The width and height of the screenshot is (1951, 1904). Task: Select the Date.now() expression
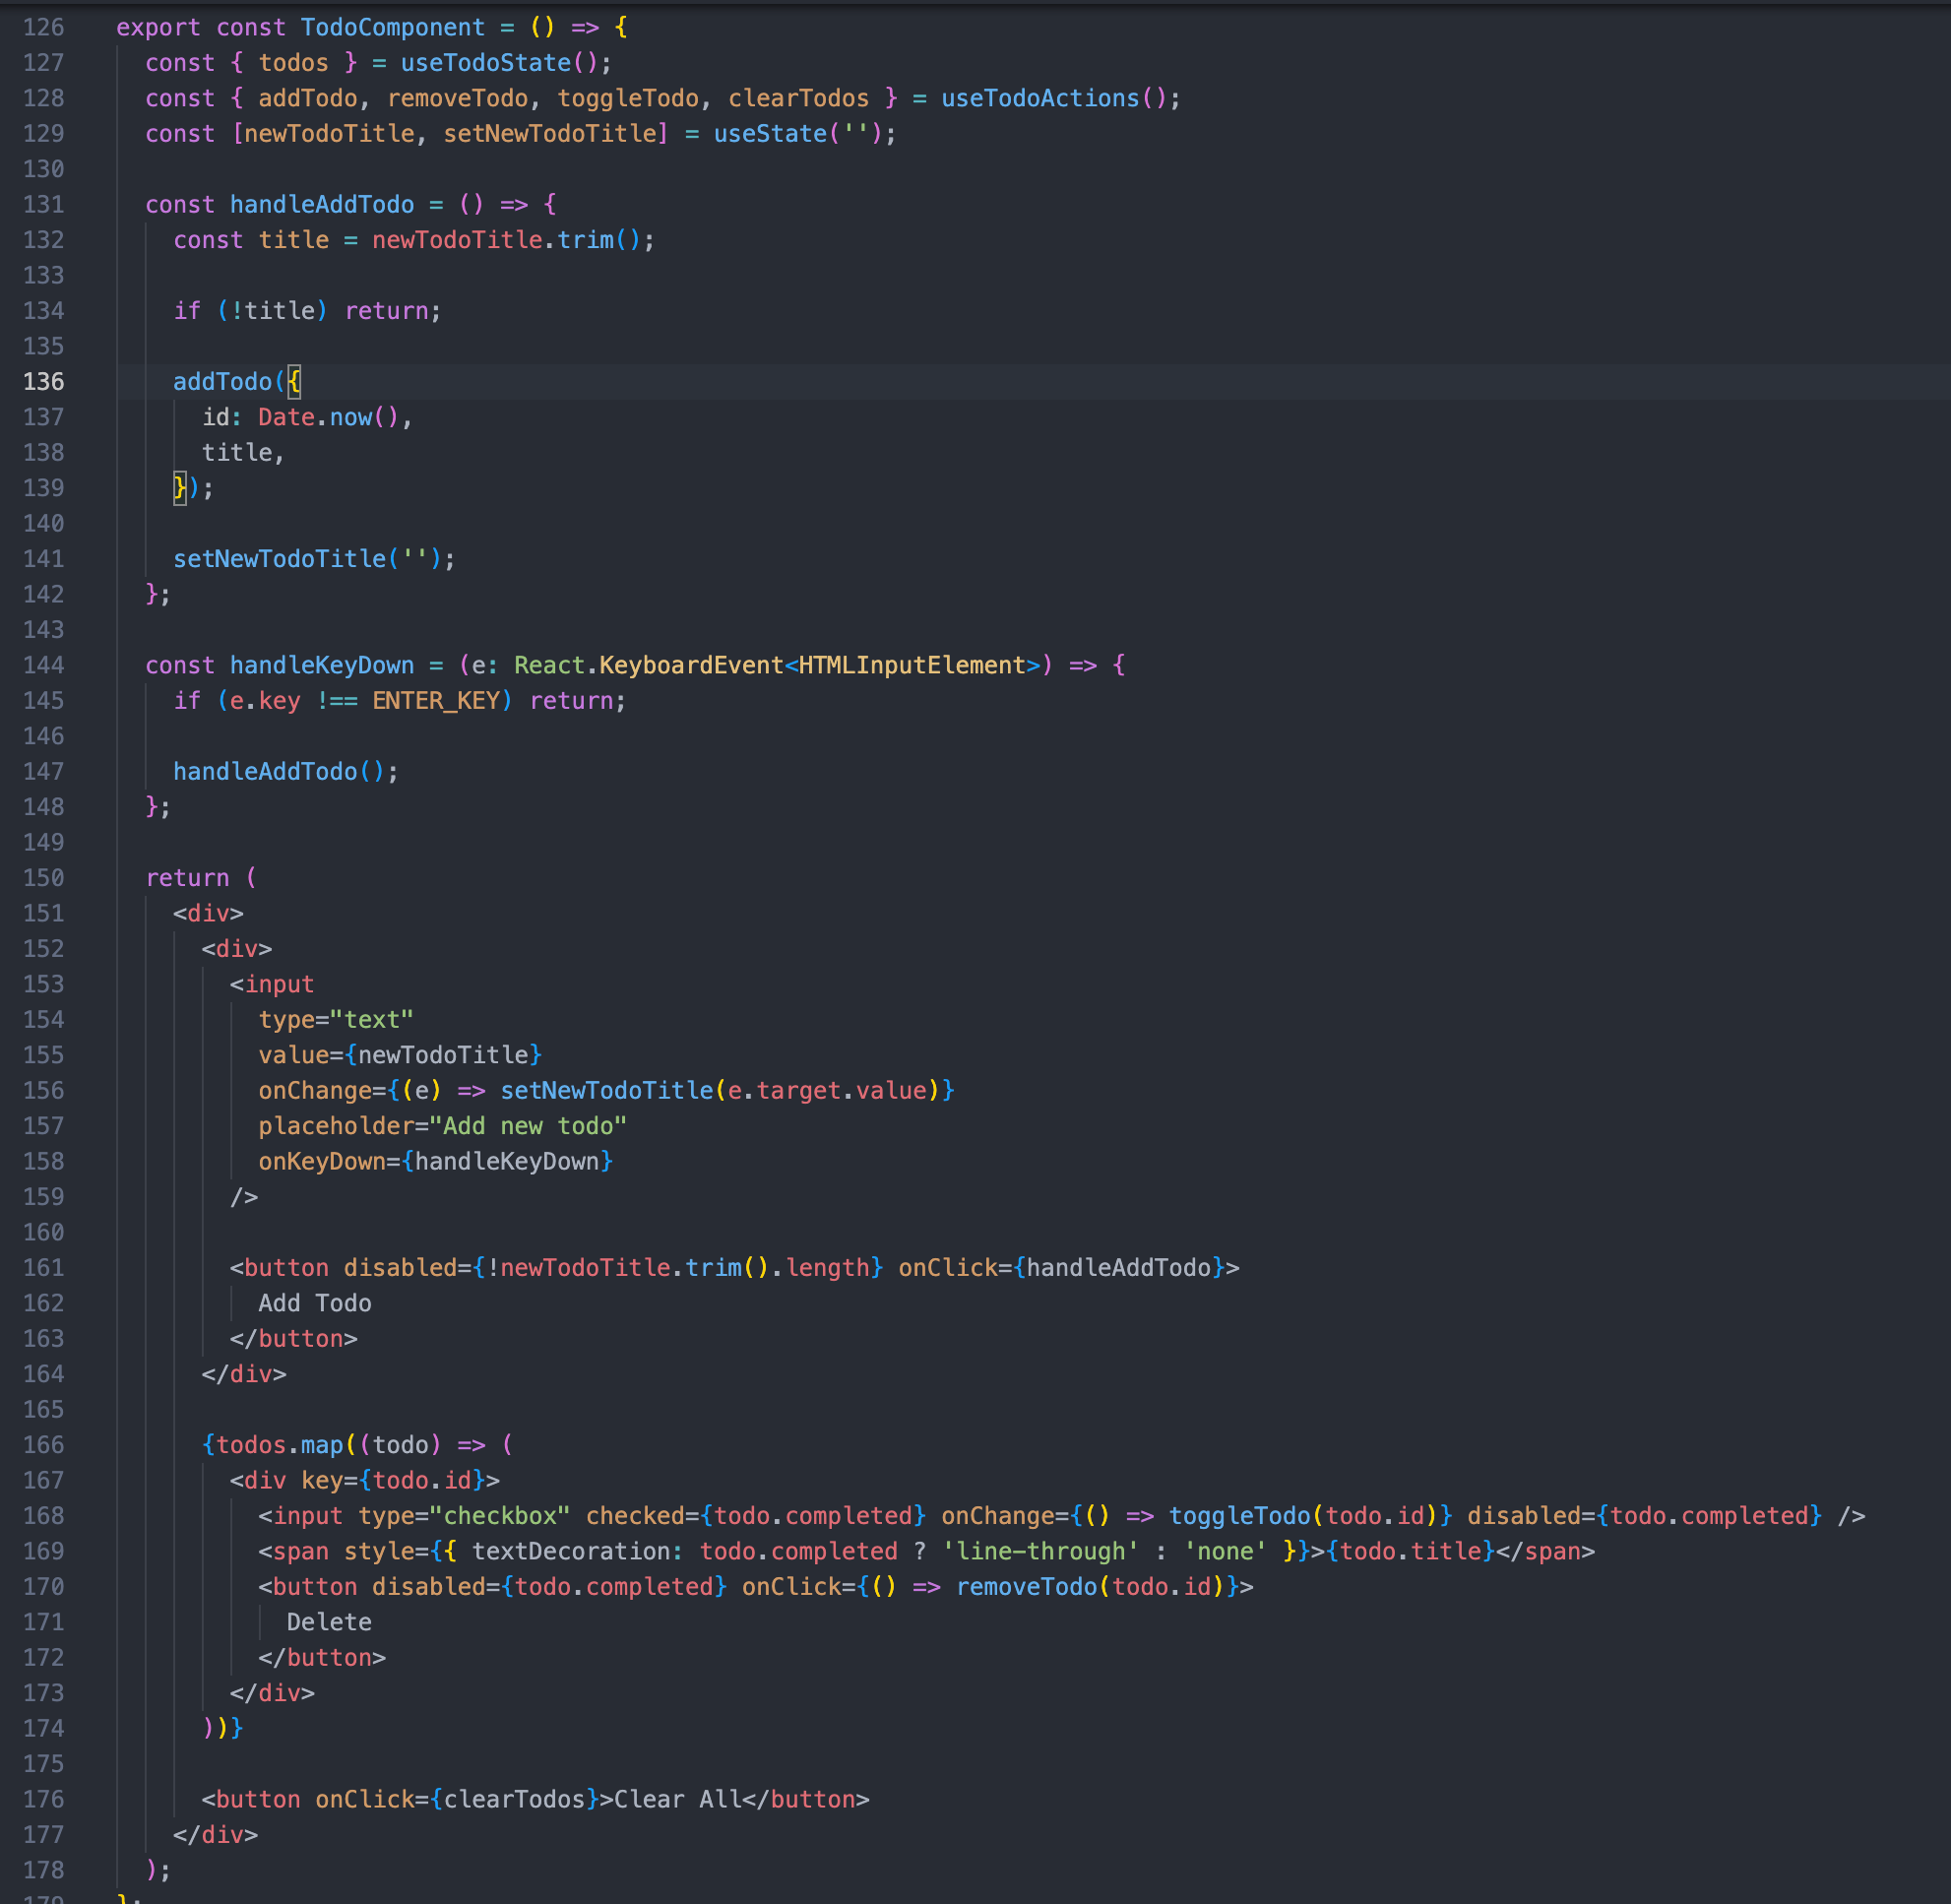332,417
